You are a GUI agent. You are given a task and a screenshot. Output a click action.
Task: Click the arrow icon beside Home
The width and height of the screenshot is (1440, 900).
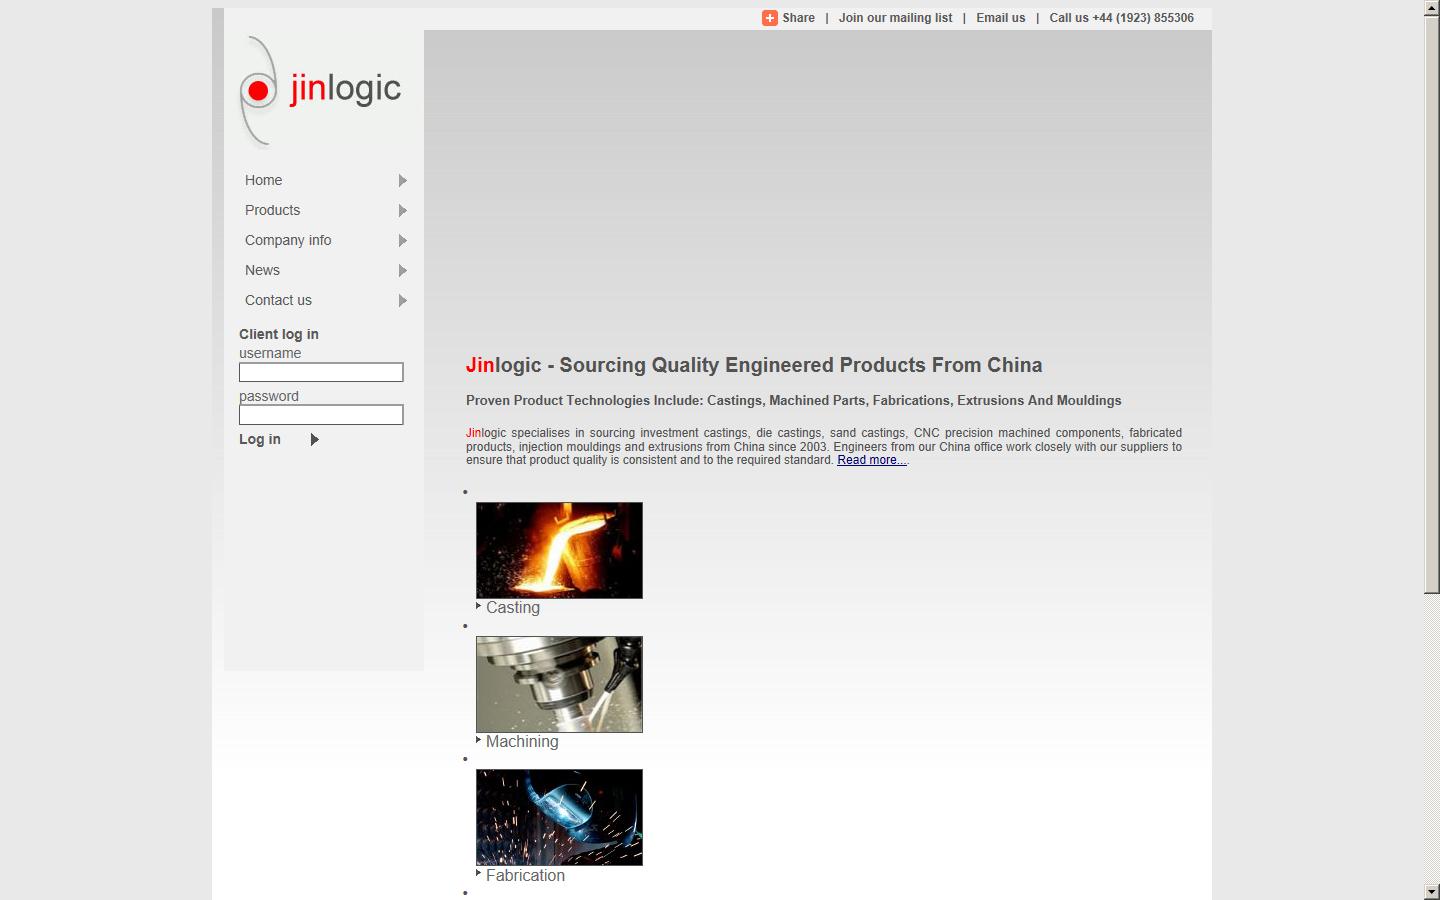point(403,181)
